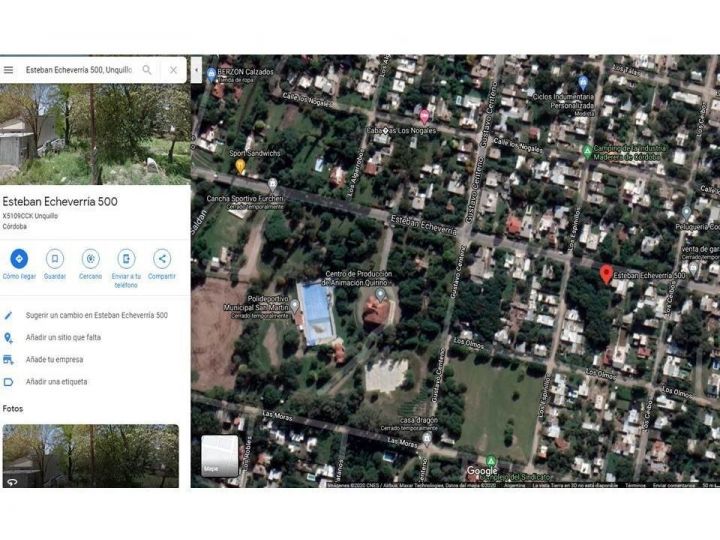Click the Compartir share icon
Image resolution: width=720 pixels, height=540 pixels.
tap(162, 259)
